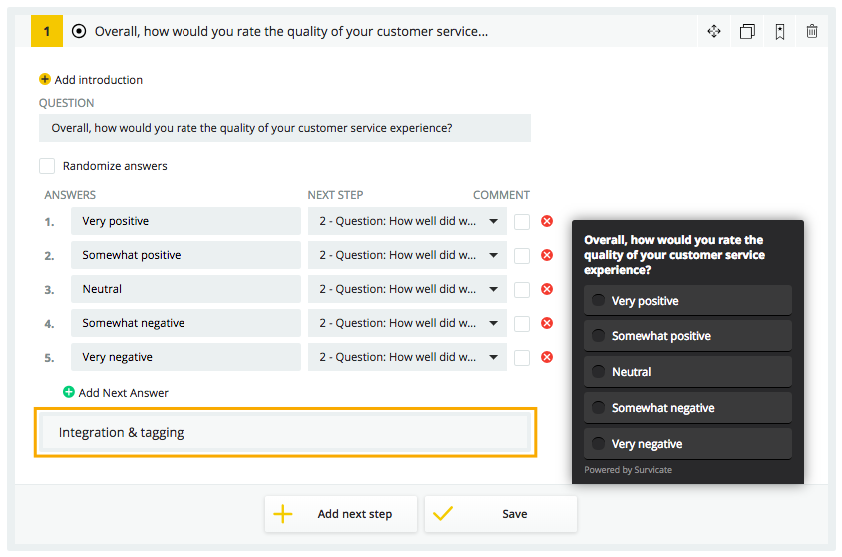Tick comment checkbox for 'Somewhat positive'
The width and height of the screenshot is (842, 557).
coord(522,256)
